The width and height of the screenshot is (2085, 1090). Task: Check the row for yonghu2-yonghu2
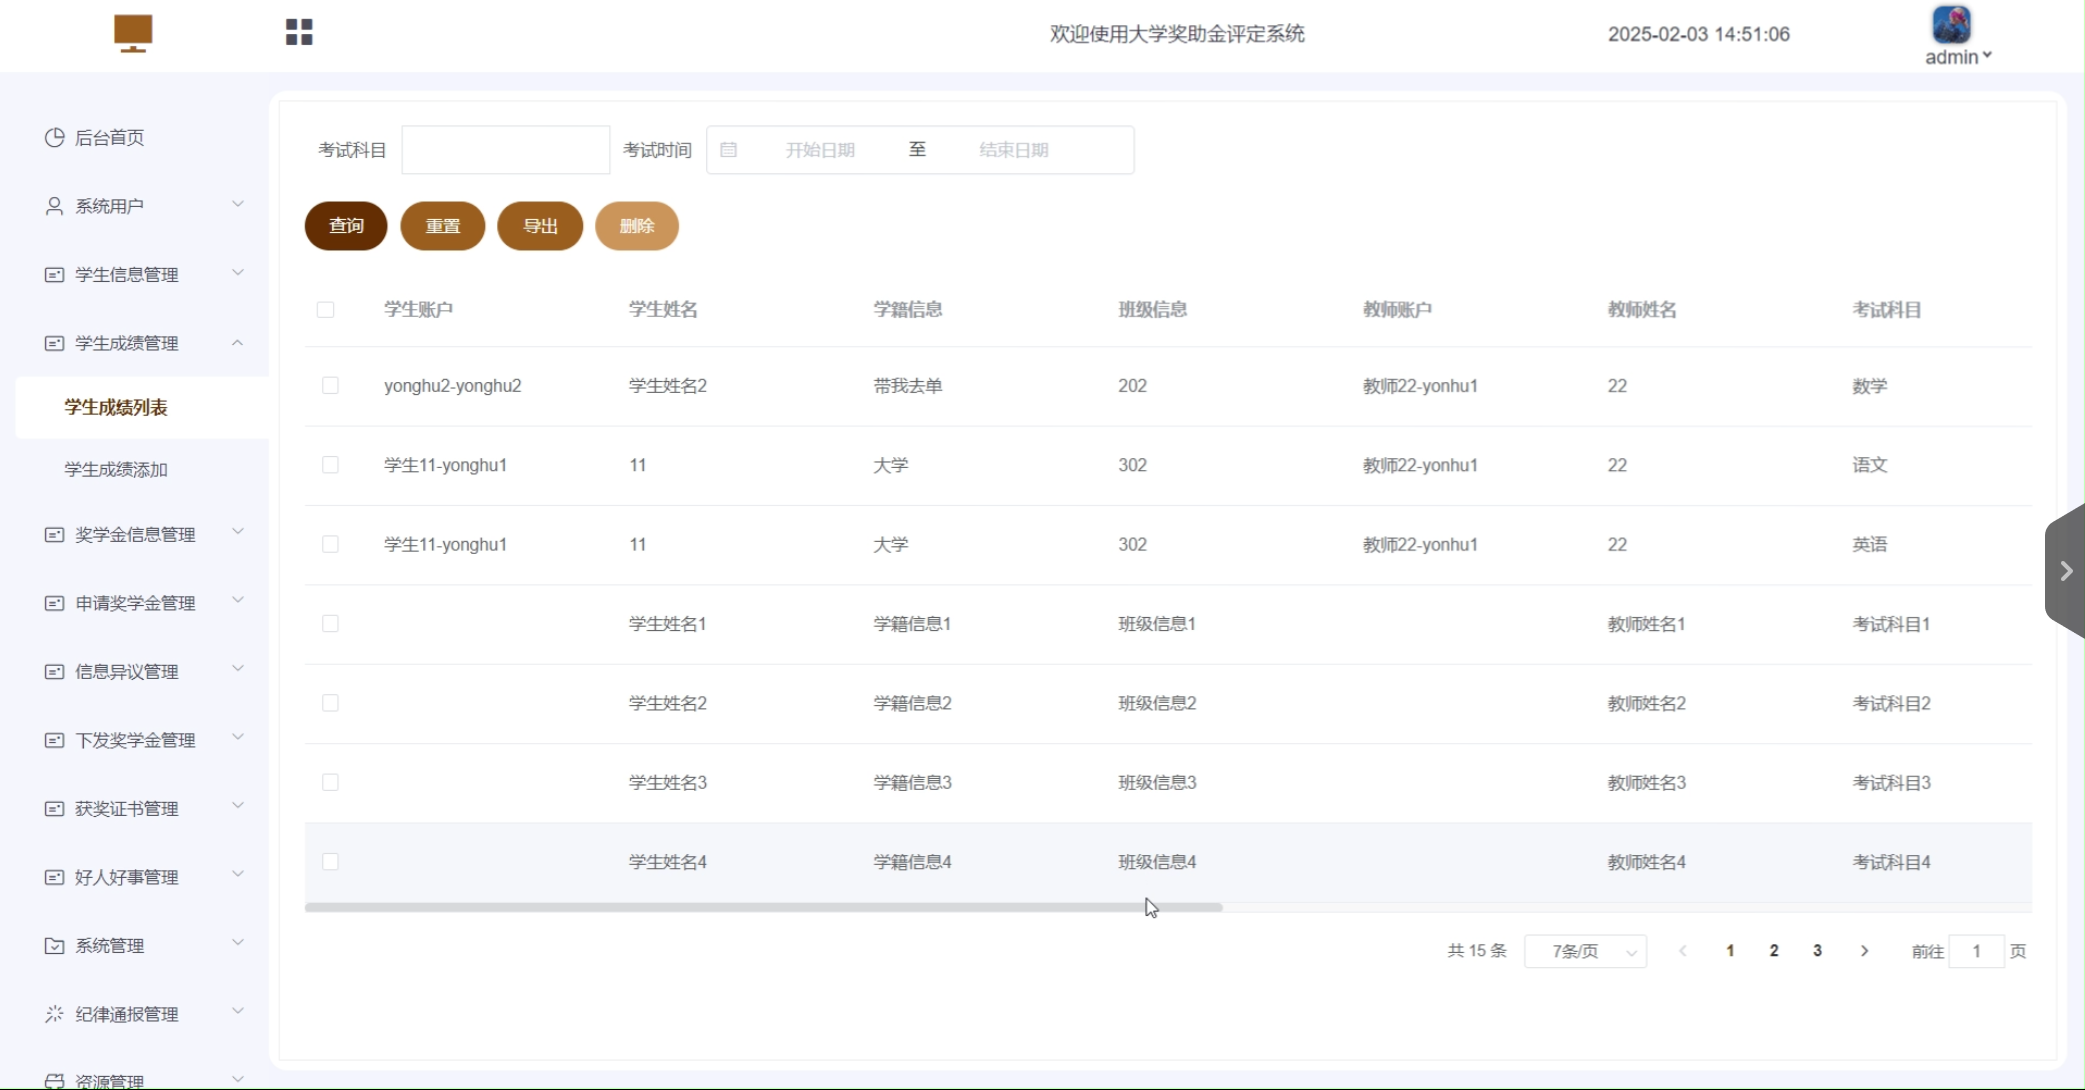tap(330, 386)
